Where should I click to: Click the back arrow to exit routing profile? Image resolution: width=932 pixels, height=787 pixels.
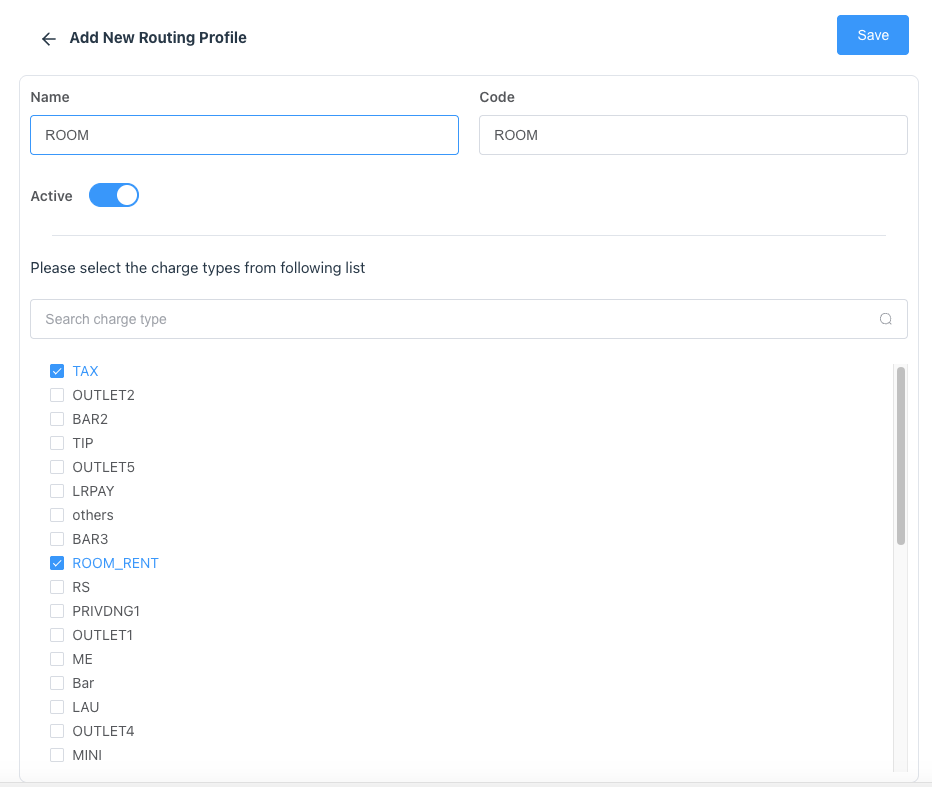tap(48, 38)
